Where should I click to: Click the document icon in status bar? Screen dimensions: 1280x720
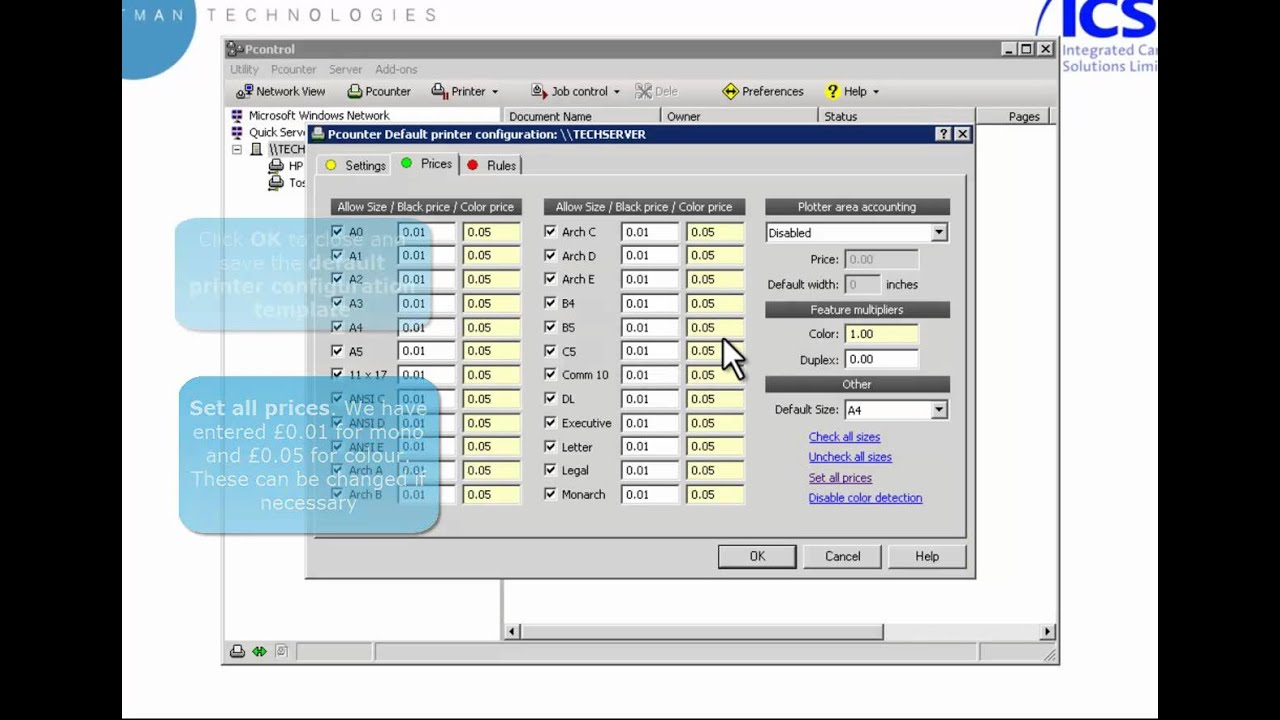(x=282, y=652)
